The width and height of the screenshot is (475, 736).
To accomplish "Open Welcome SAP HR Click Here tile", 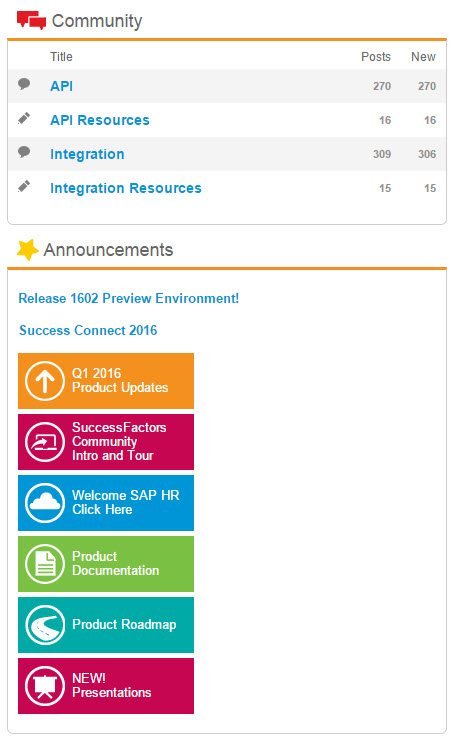I will point(106,503).
